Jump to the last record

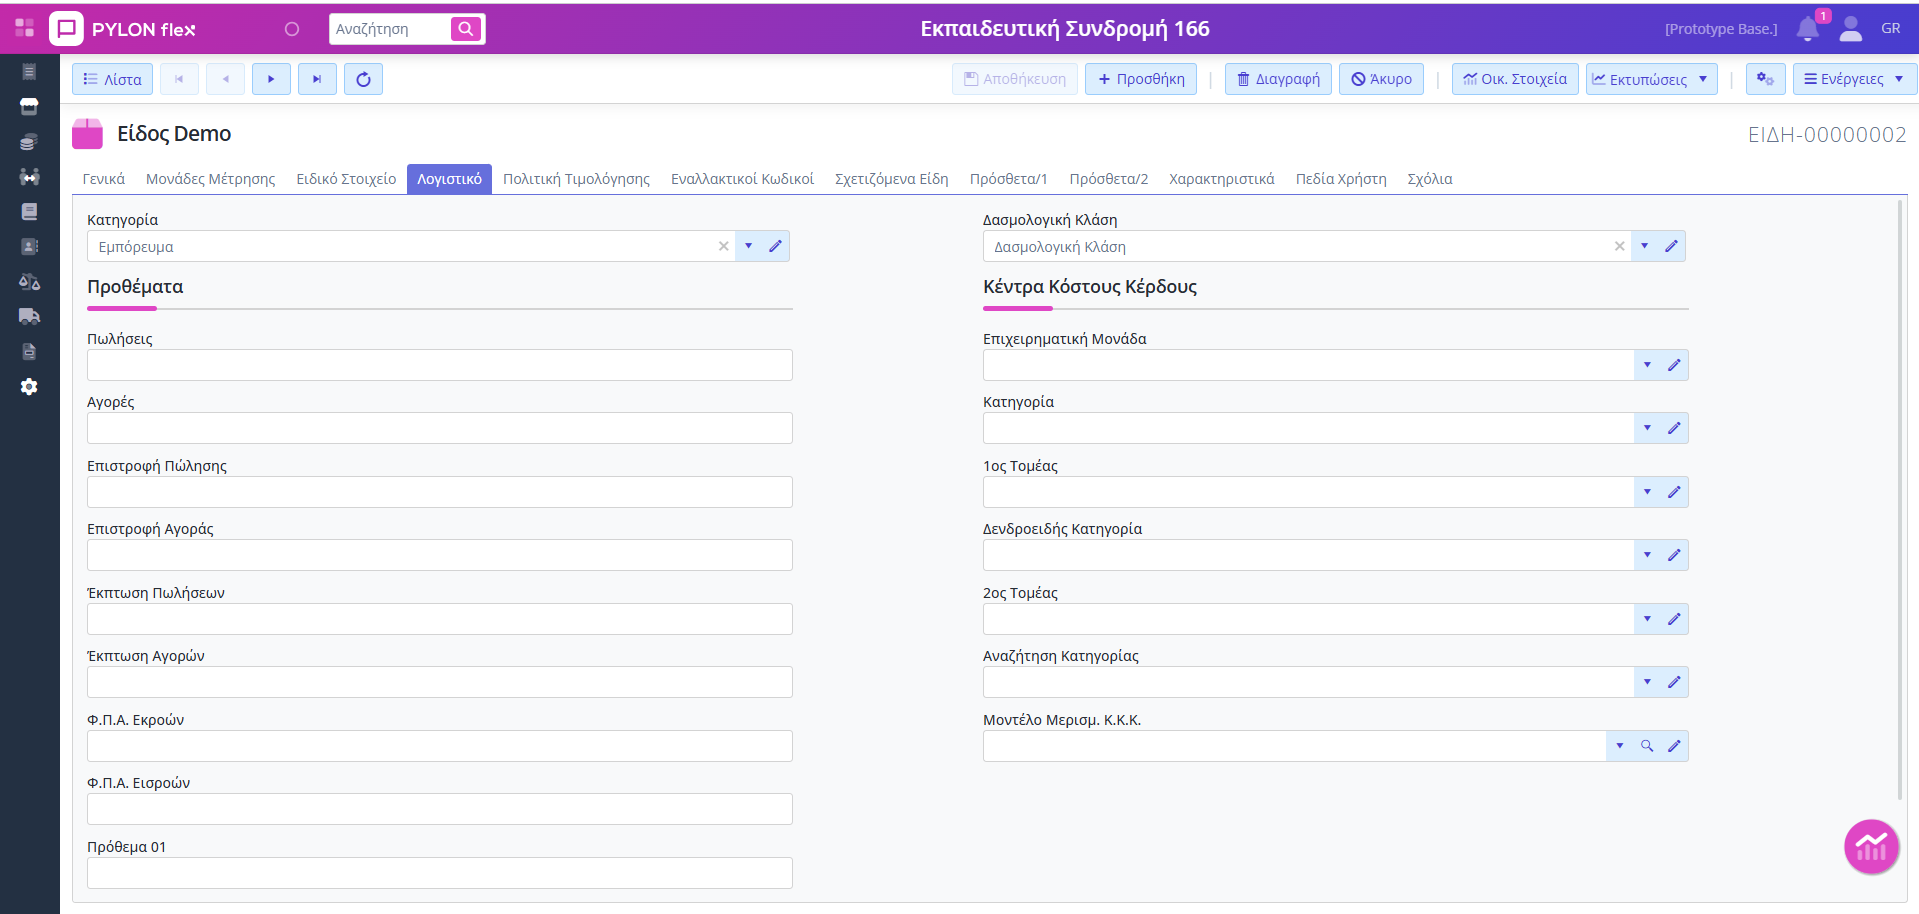(317, 79)
